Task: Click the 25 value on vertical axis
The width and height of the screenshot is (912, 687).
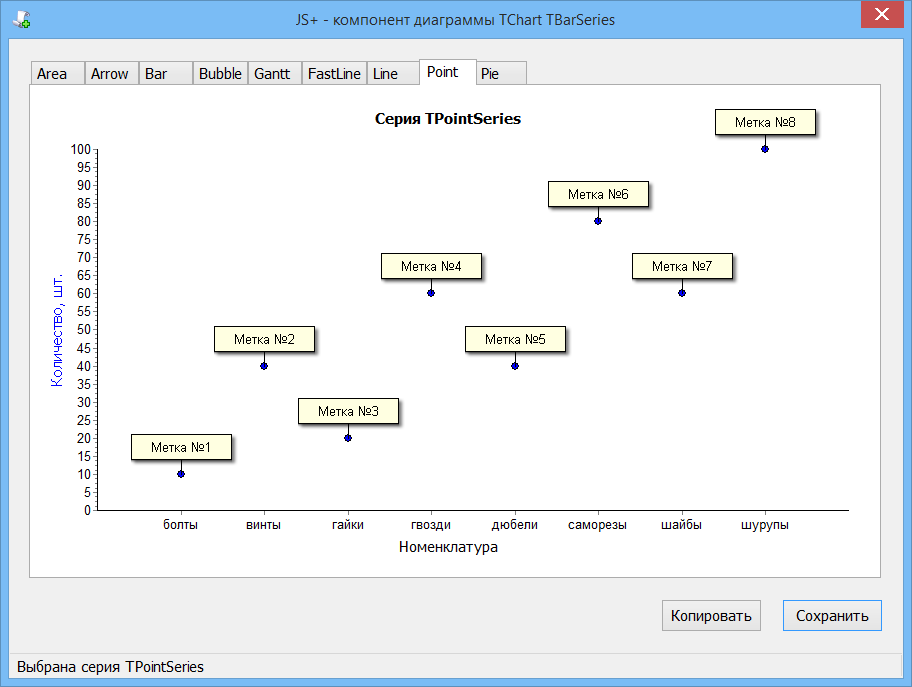Action: 84,420
